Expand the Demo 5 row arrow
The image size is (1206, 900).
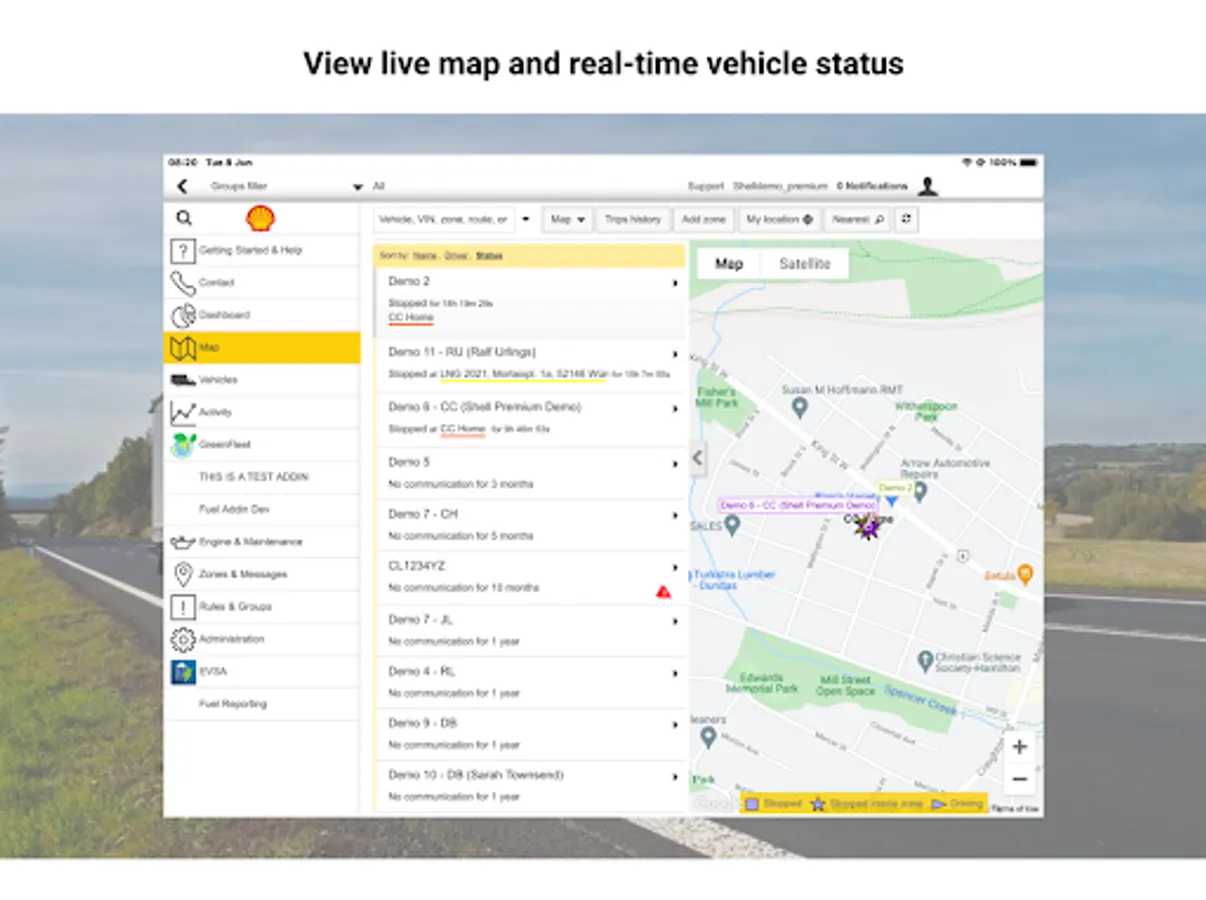point(675,464)
